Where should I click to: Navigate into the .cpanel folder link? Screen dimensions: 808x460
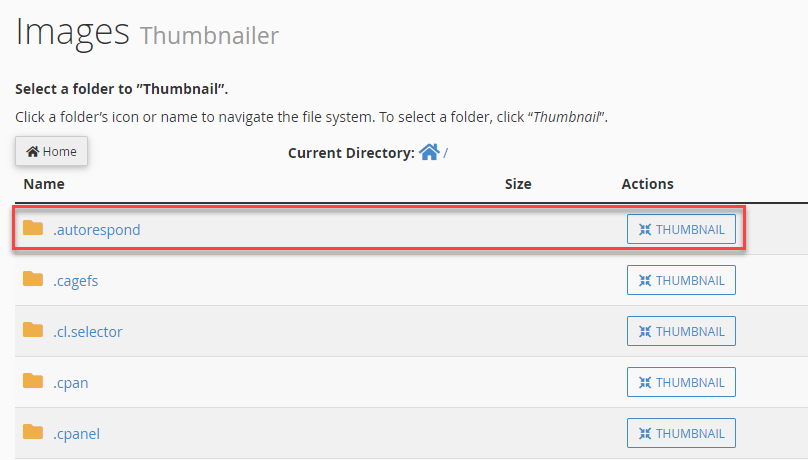(76, 434)
